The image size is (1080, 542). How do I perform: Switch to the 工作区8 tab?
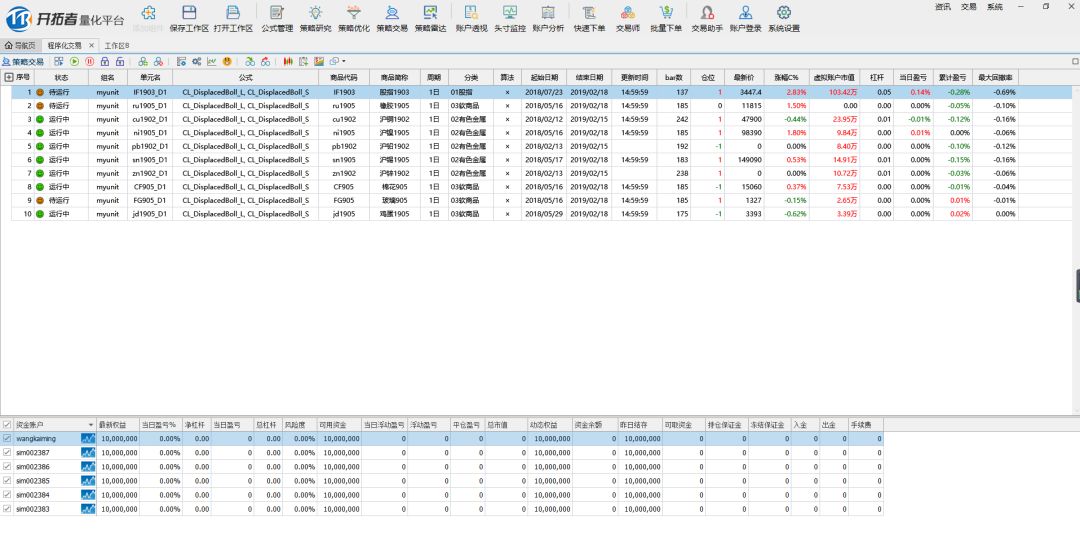coord(117,45)
